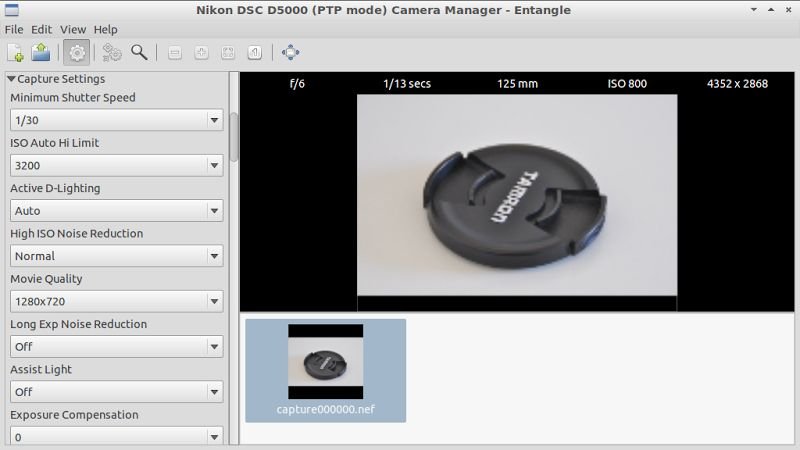Expand the Active D-Lighting combo box
Screen dimensions: 800x450
tap(116, 211)
